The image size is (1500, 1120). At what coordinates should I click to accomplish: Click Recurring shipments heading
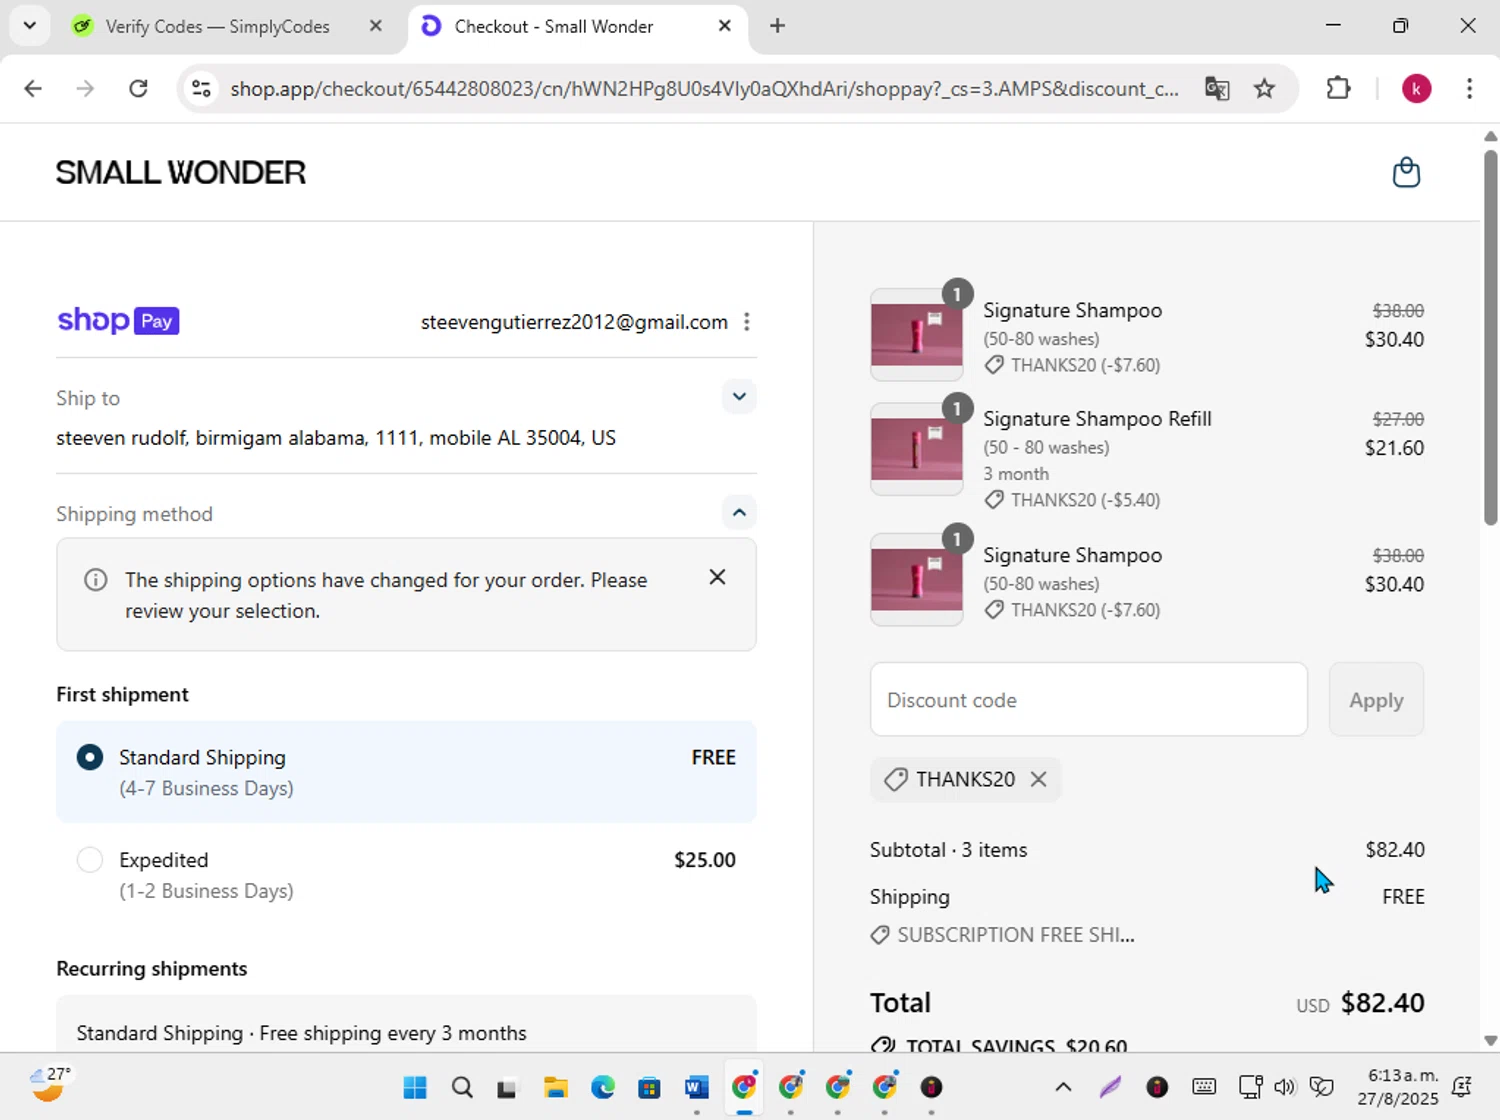pyautogui.click(x=152, y=969)
